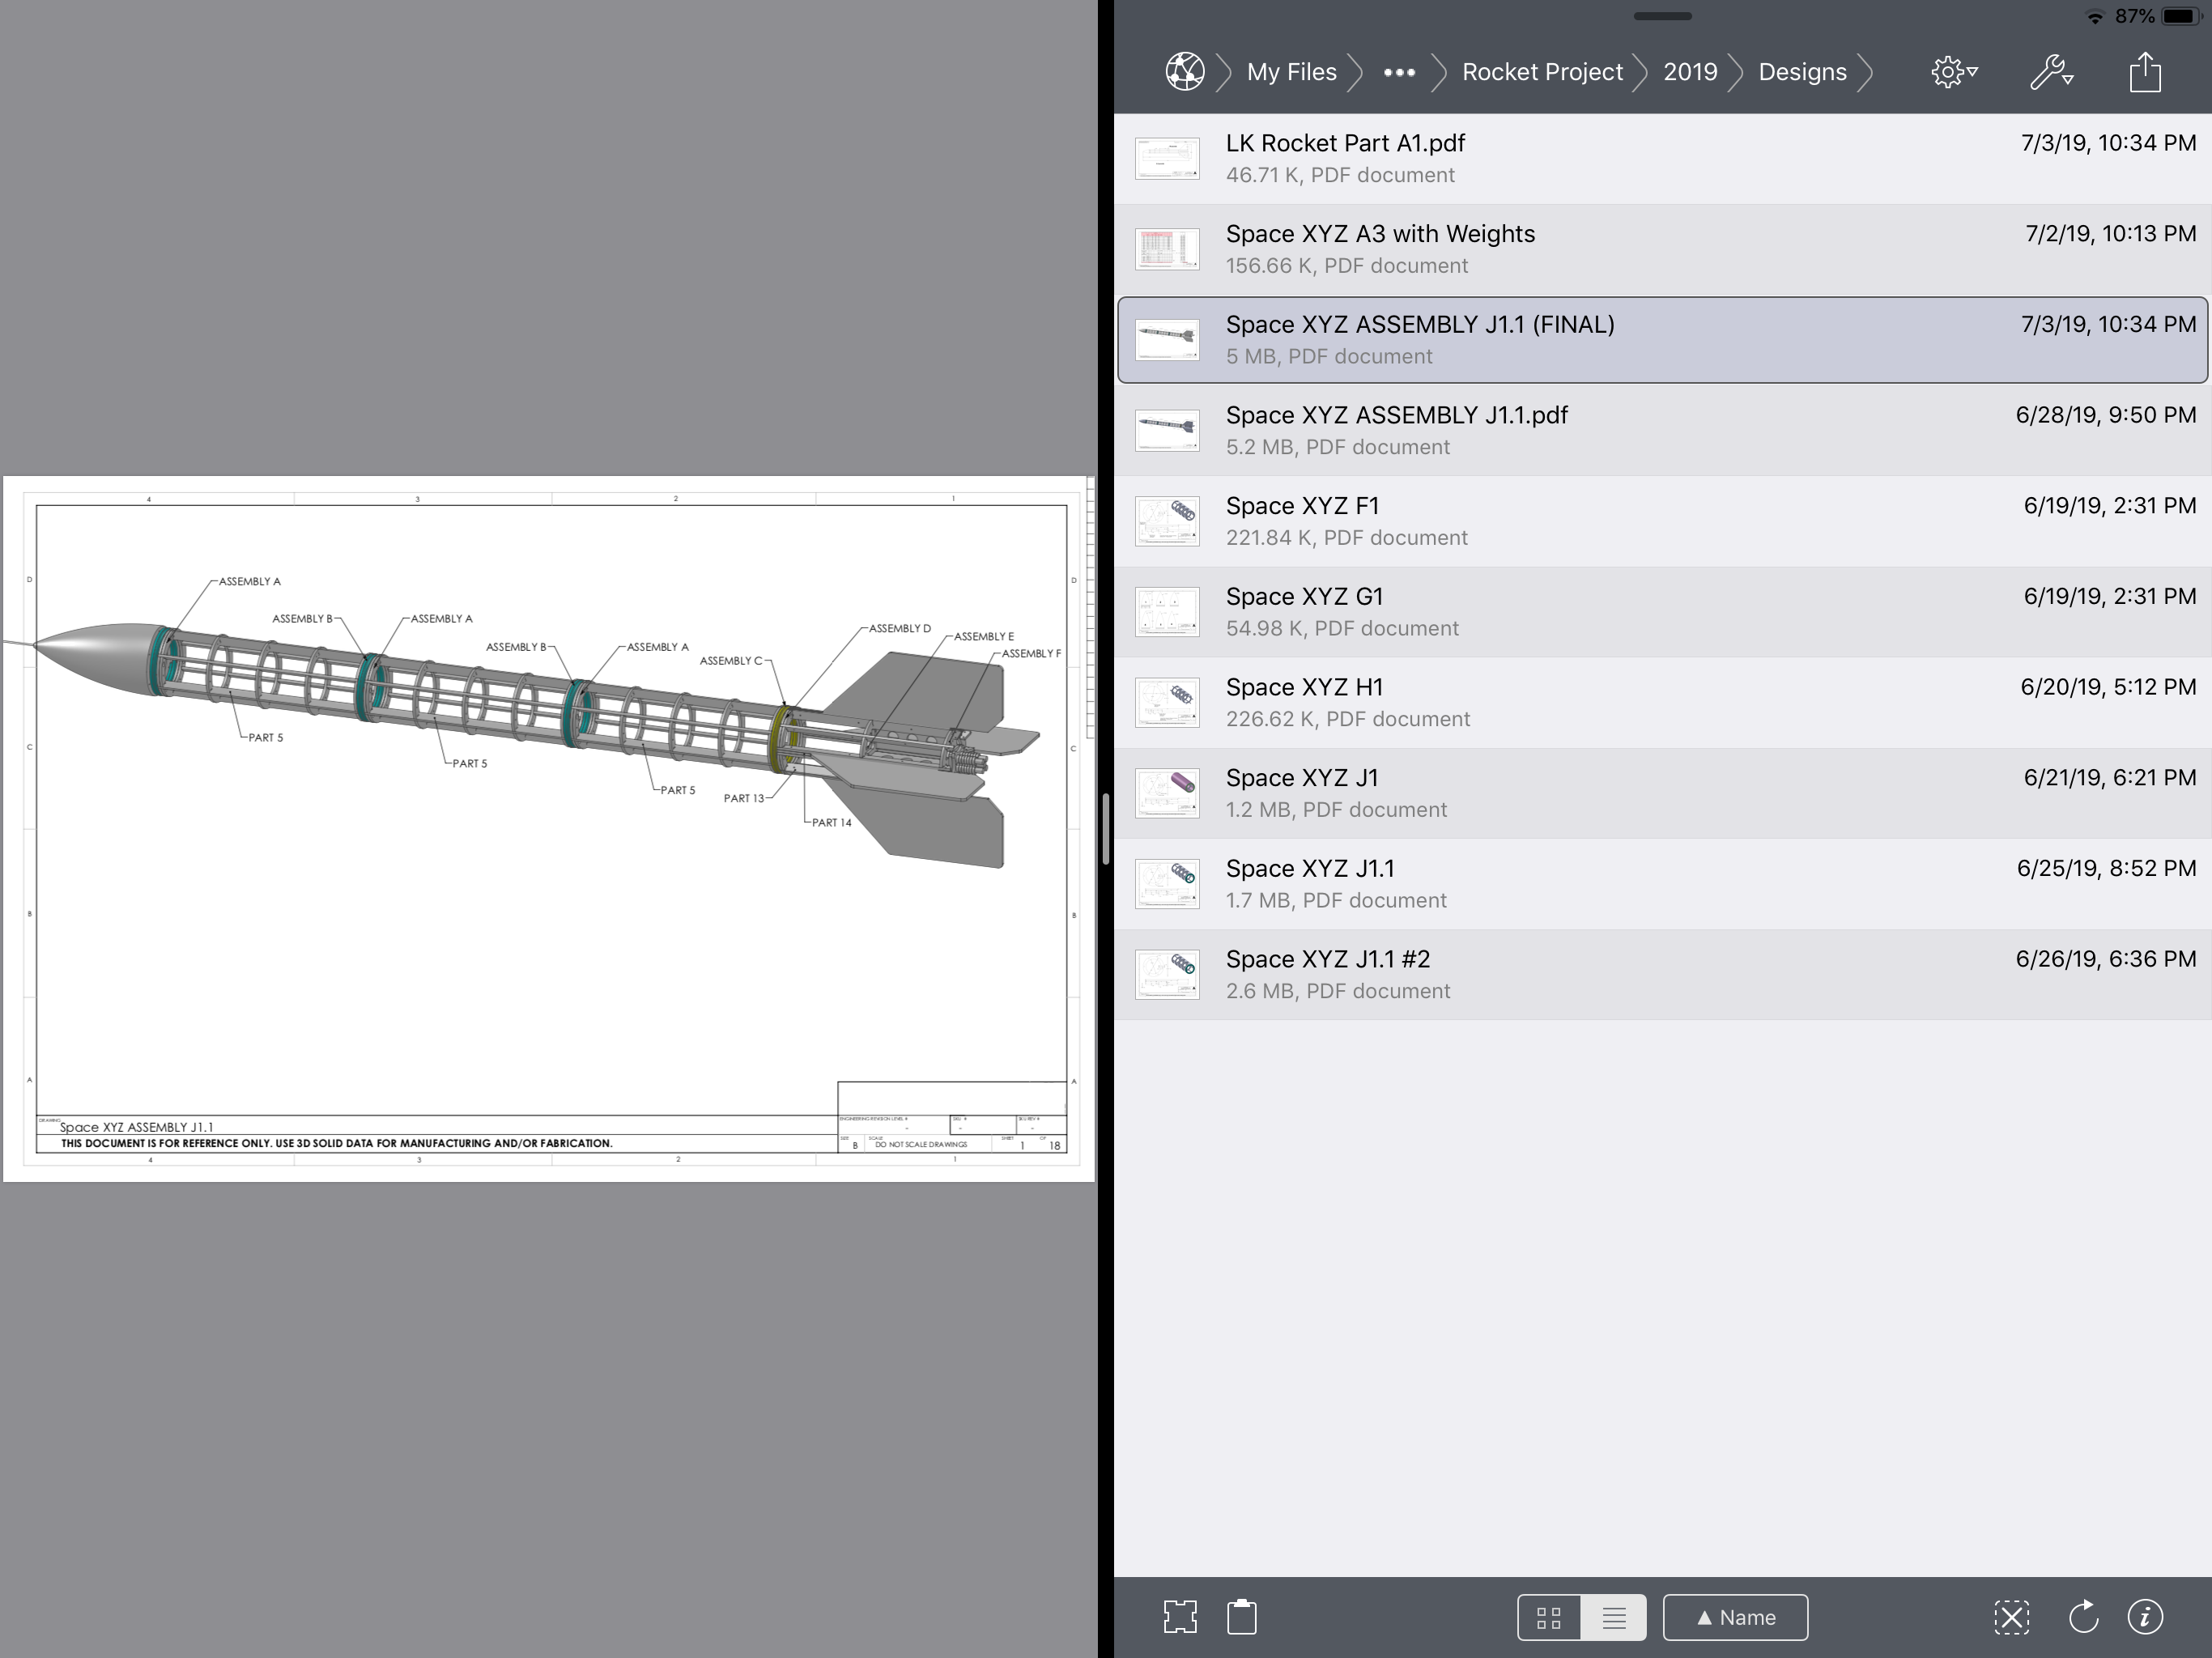Tap ASSEMBLY J1.1 (FINAL) thumbnail

[1167, 340]
